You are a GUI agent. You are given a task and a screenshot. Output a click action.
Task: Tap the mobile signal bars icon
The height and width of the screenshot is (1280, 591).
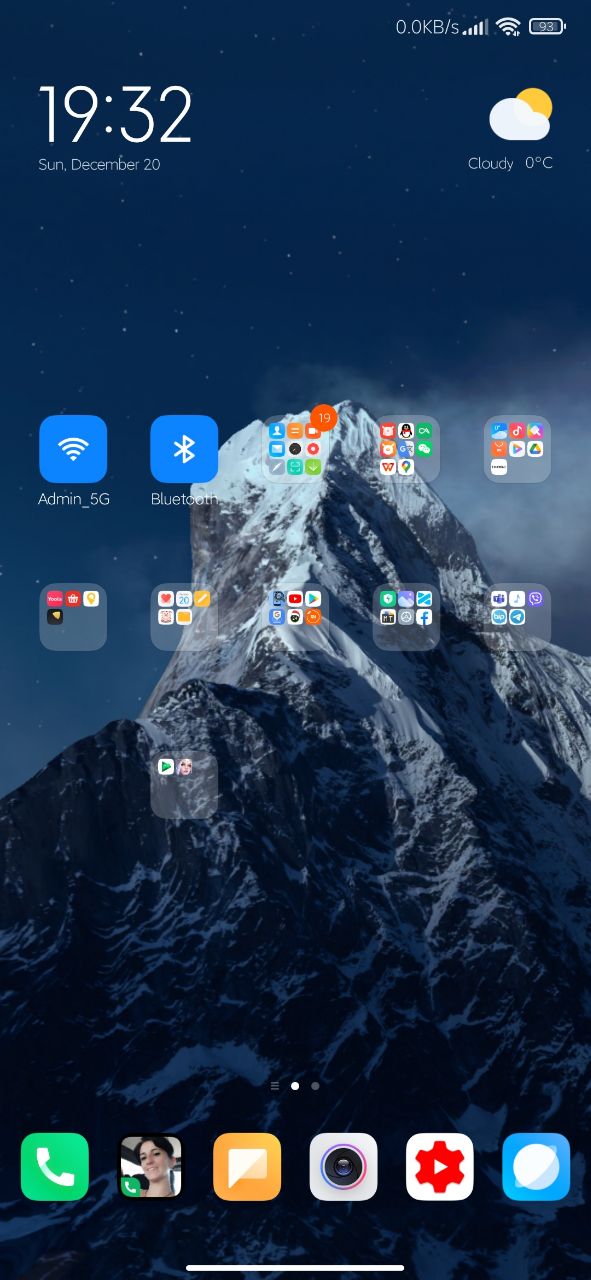476,27
